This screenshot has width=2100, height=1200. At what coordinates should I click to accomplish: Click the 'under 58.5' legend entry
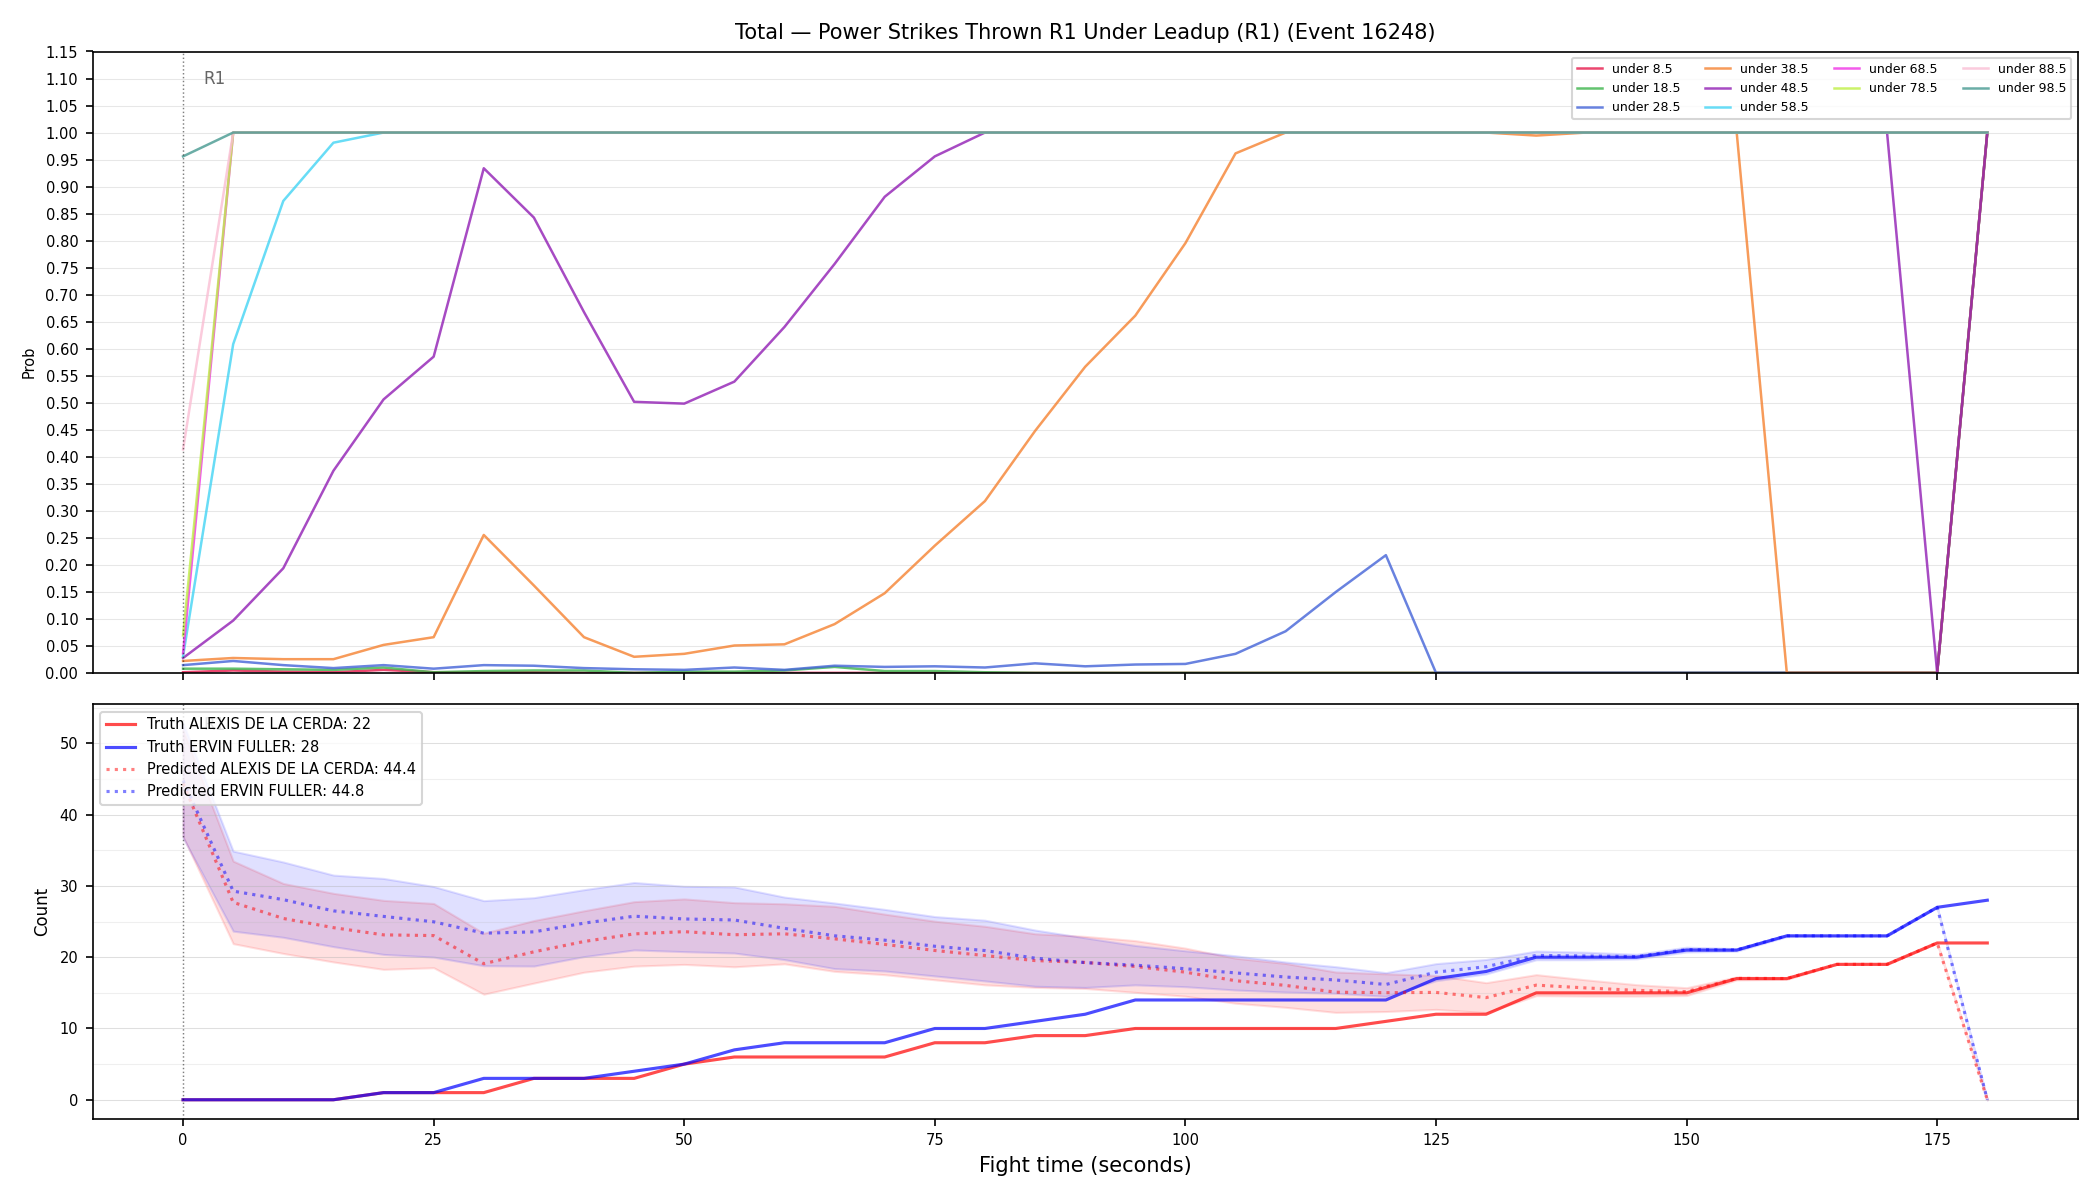coord(1756,107)
